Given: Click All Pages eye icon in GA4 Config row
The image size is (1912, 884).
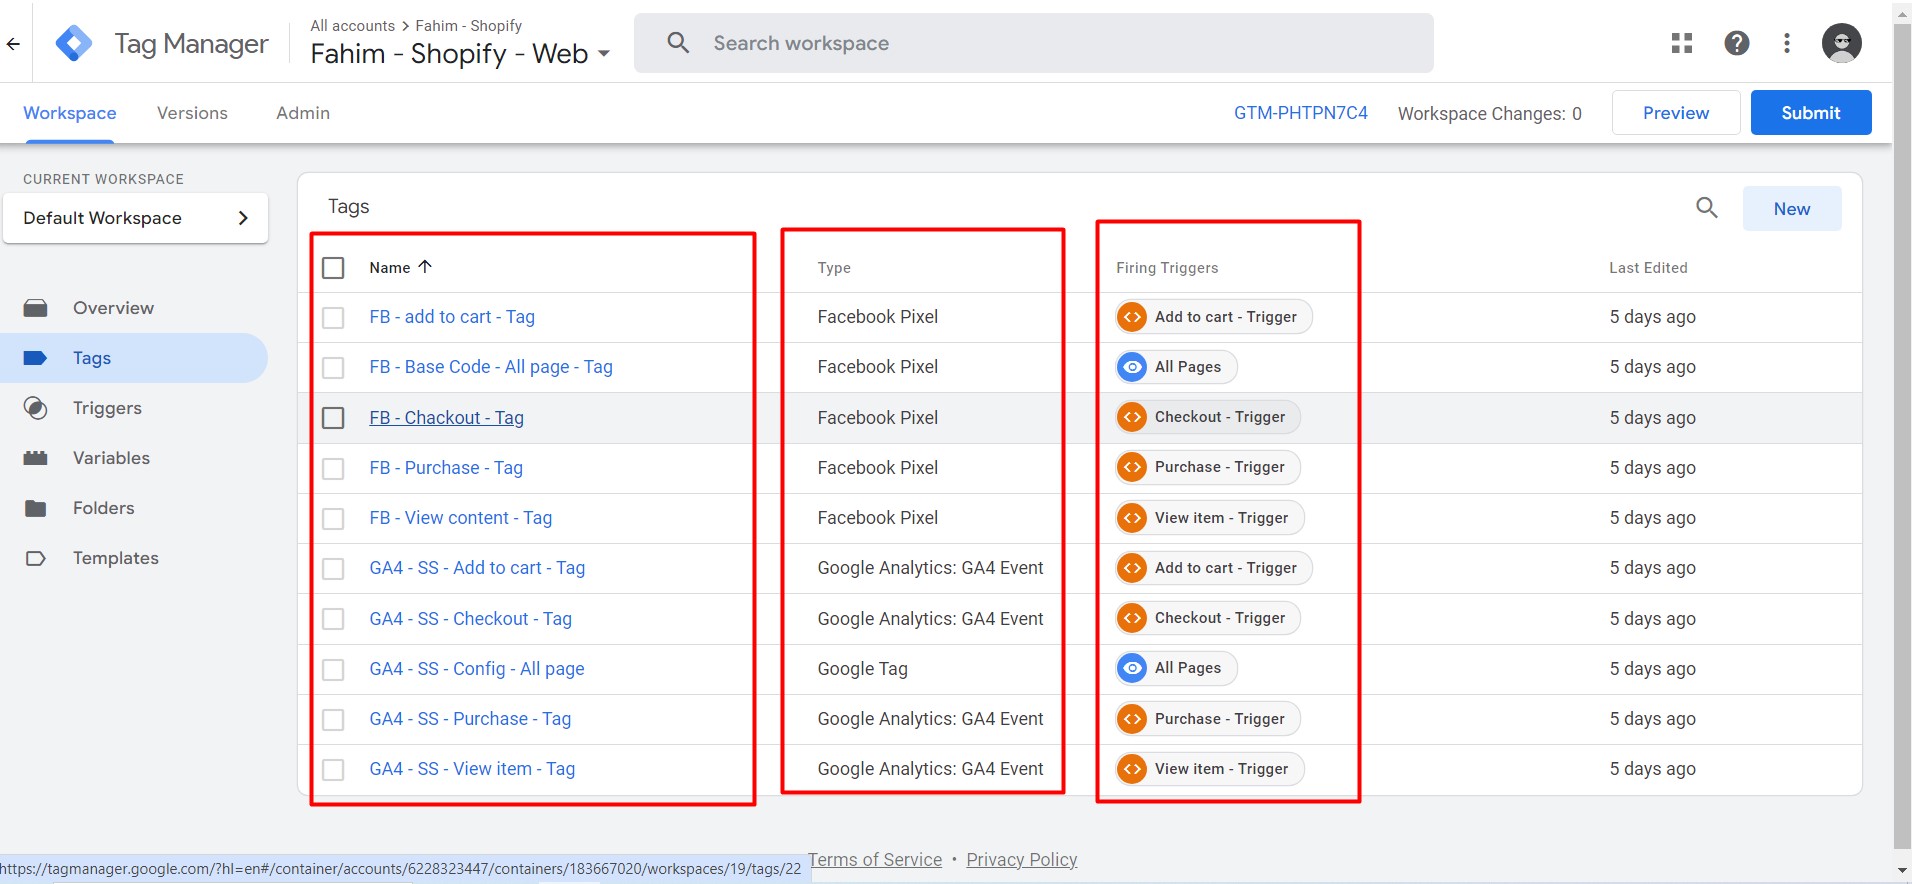Looking at the screenshot, I should point(1132,668).
